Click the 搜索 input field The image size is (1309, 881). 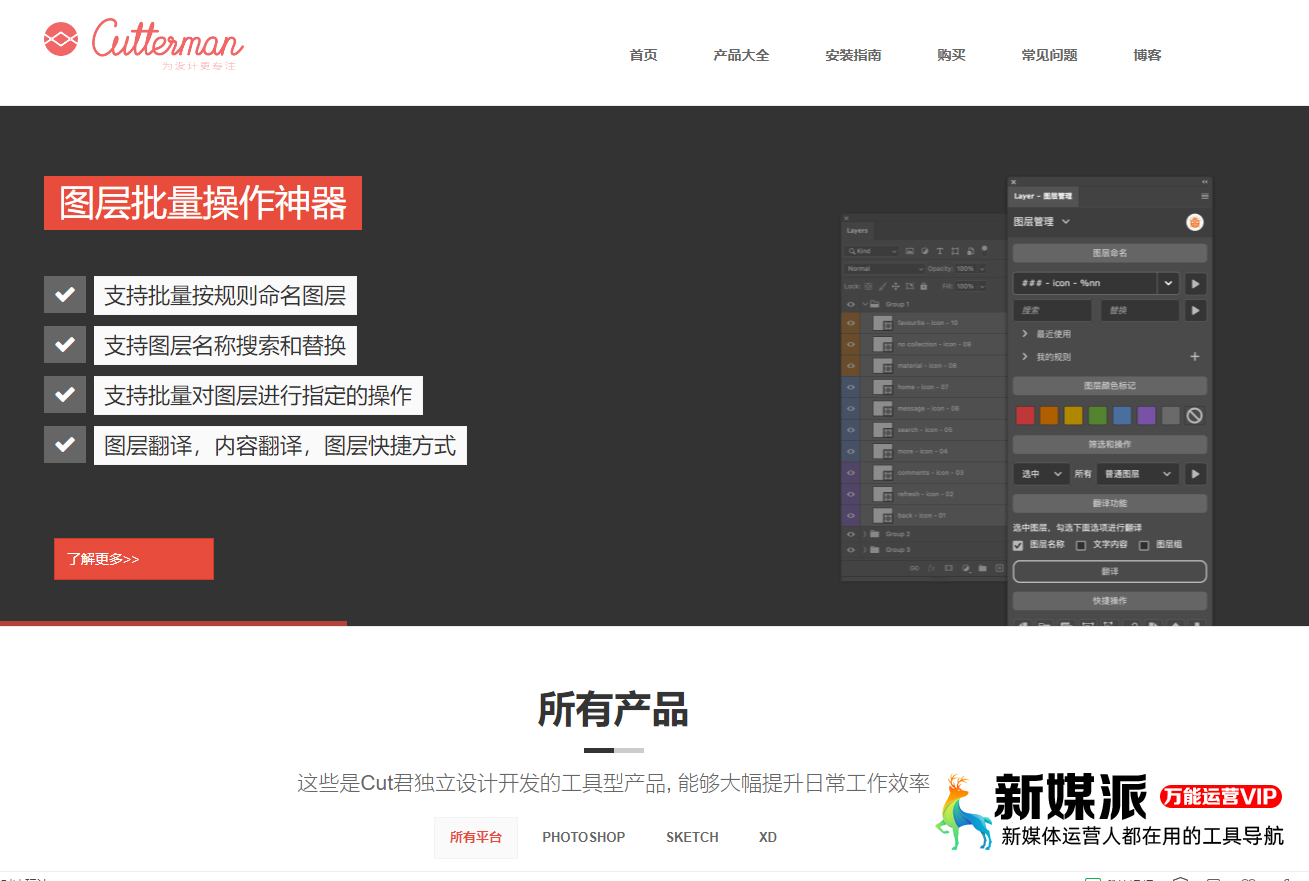point(1053,311)
